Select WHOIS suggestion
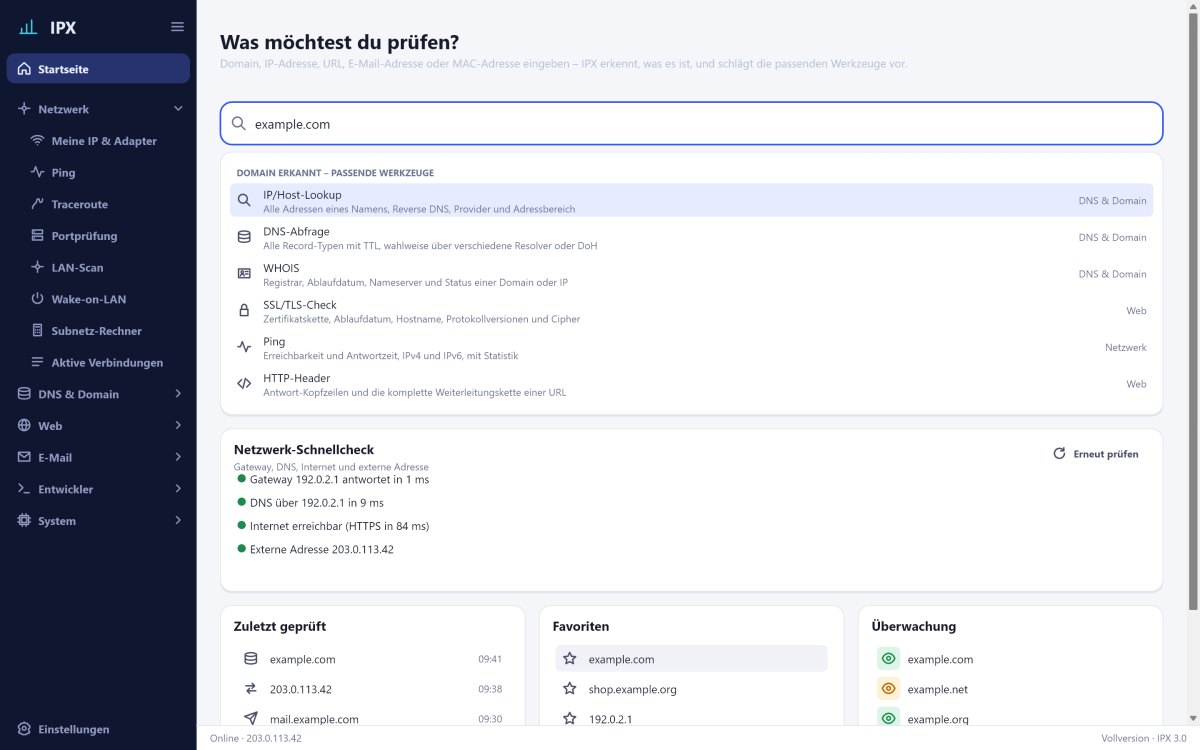 (691, 274)
